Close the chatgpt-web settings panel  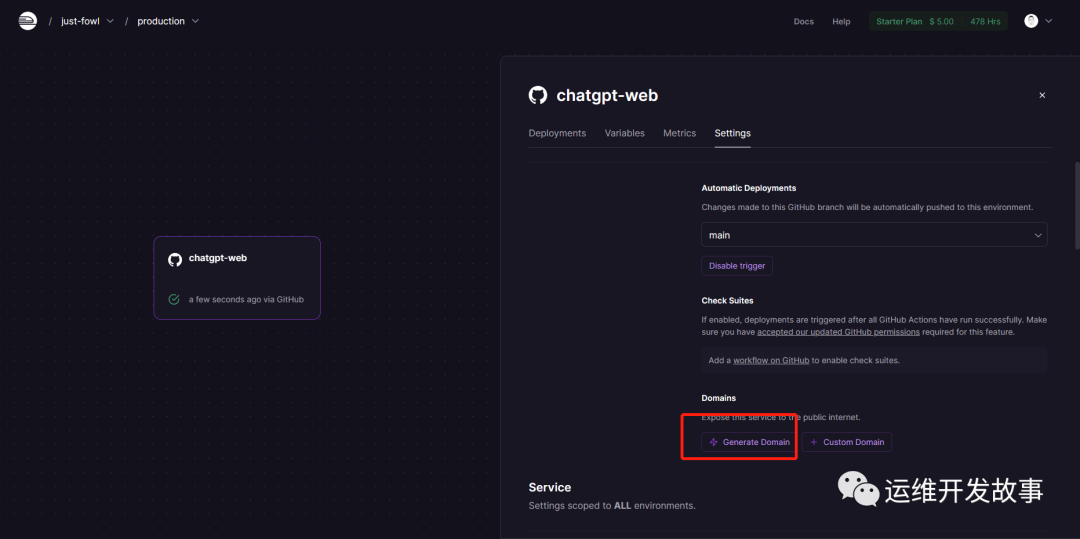click(x=1042, y=96)
